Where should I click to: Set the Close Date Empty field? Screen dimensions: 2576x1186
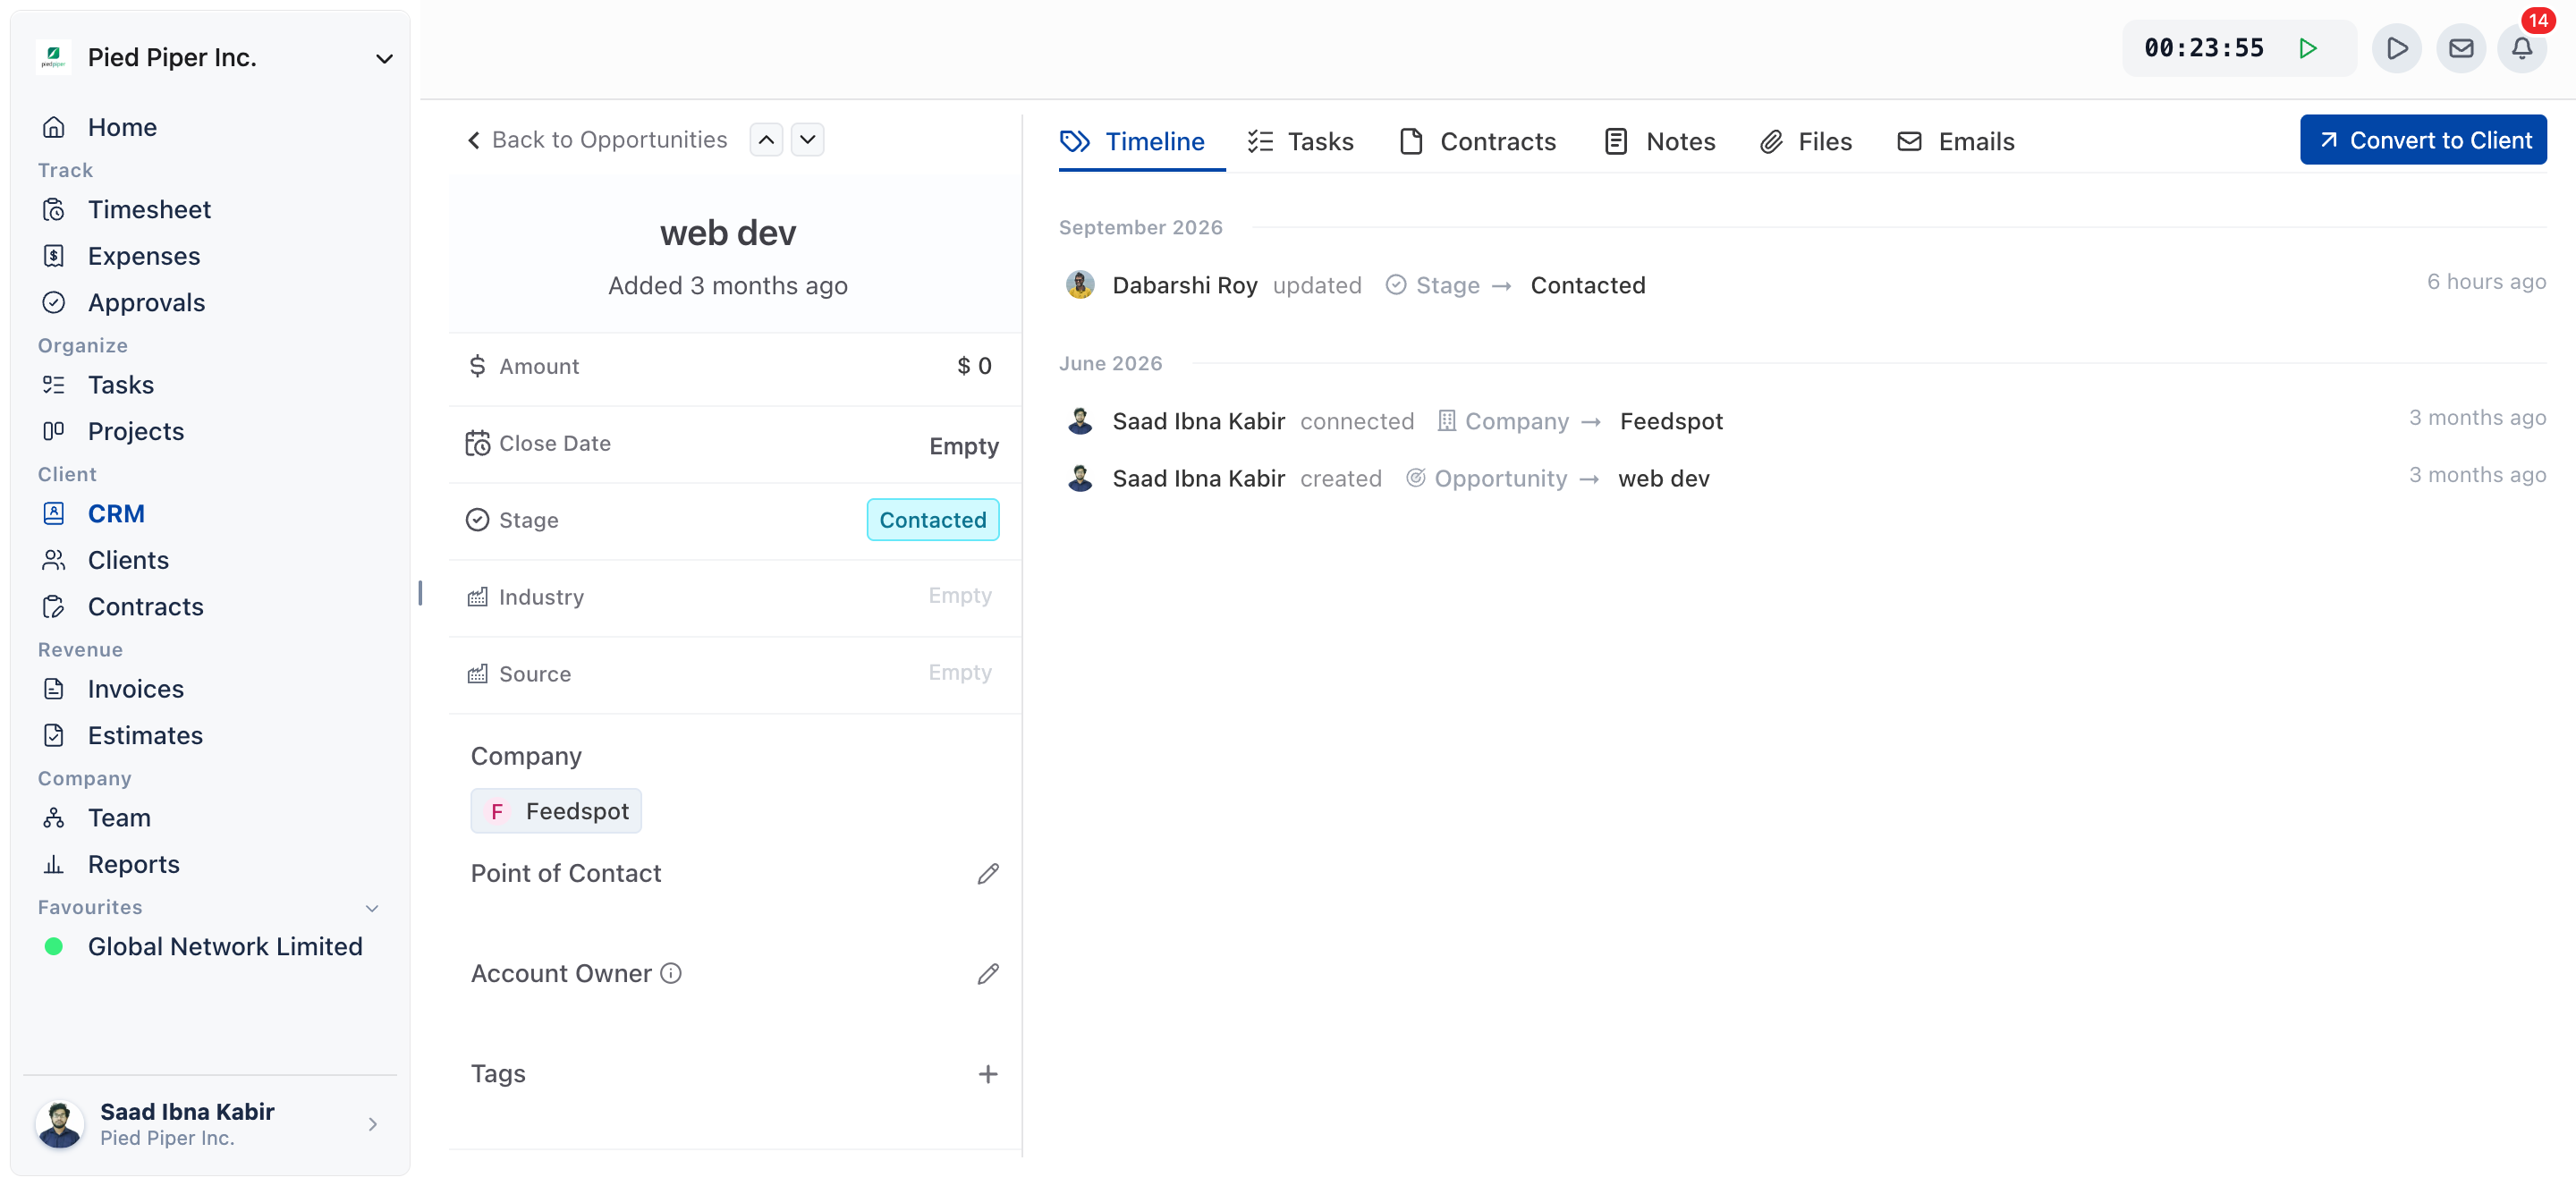(x=963, y=446)
